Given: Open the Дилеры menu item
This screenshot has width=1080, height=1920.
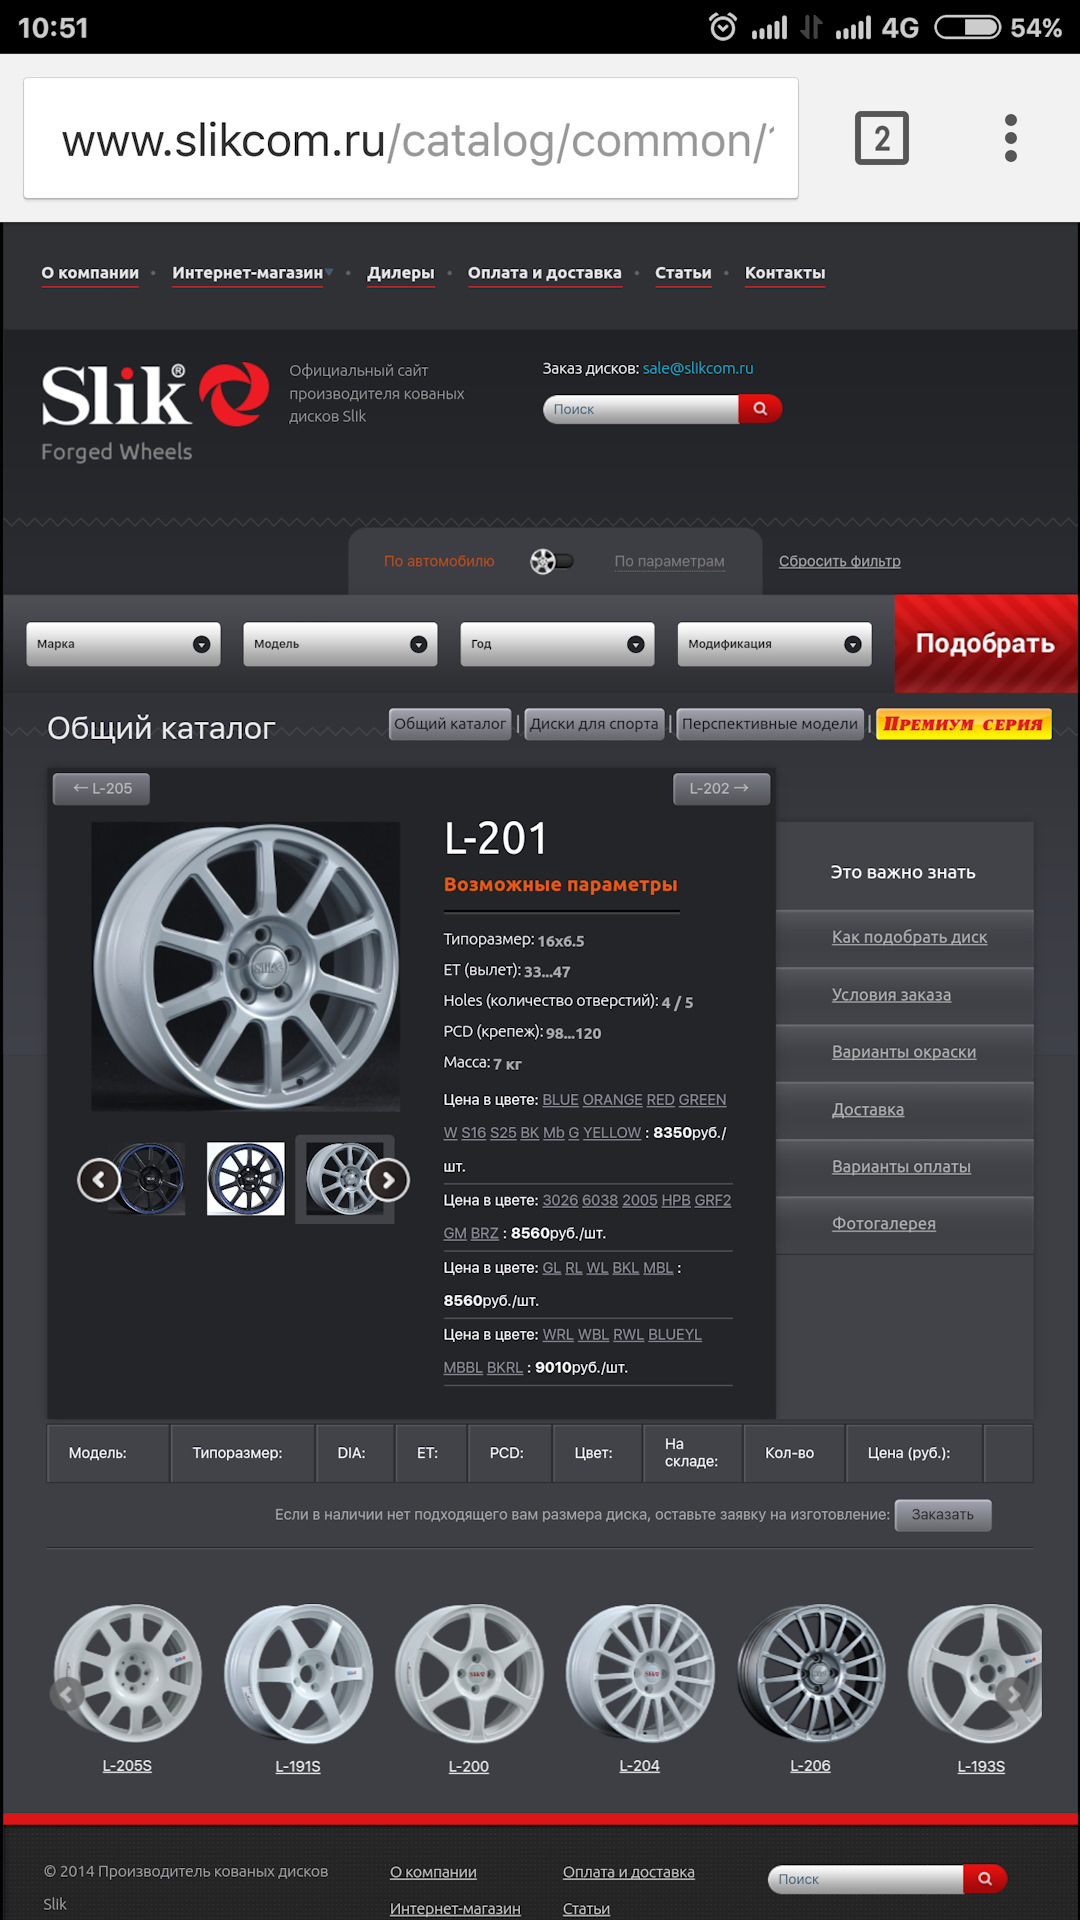Looking at the screenshot, I should click(400, 273).
